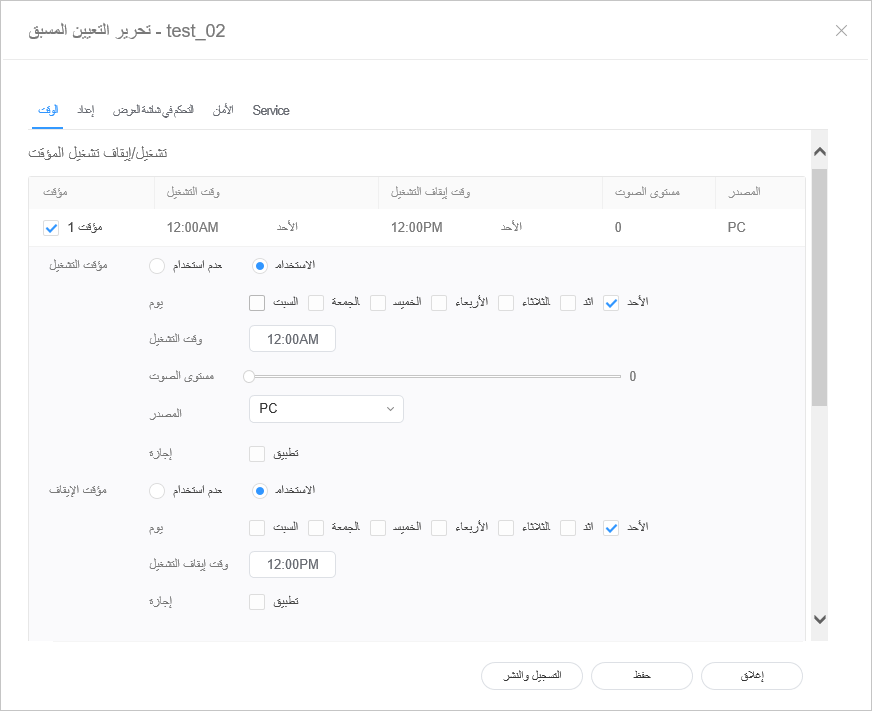Close the test_02 preset edit dialog

pos(841,30)
